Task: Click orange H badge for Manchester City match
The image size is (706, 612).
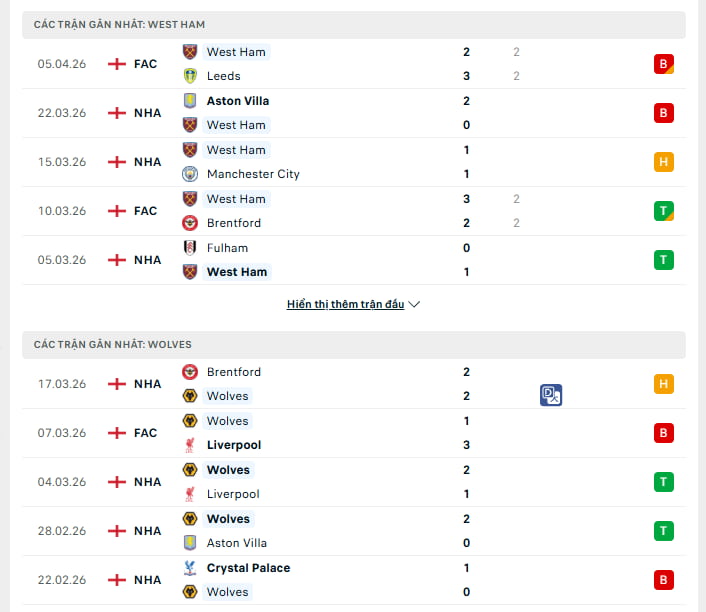Action: [663, 162]
